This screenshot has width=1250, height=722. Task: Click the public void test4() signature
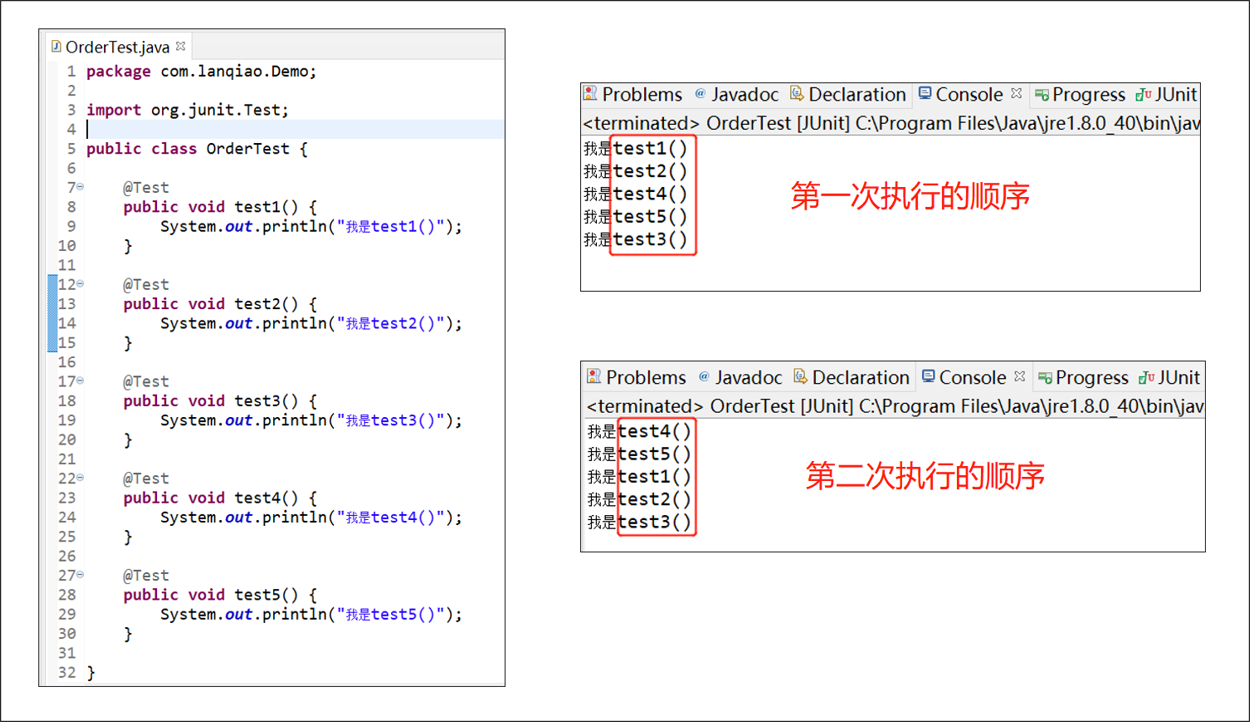click(x=220, y=498)
